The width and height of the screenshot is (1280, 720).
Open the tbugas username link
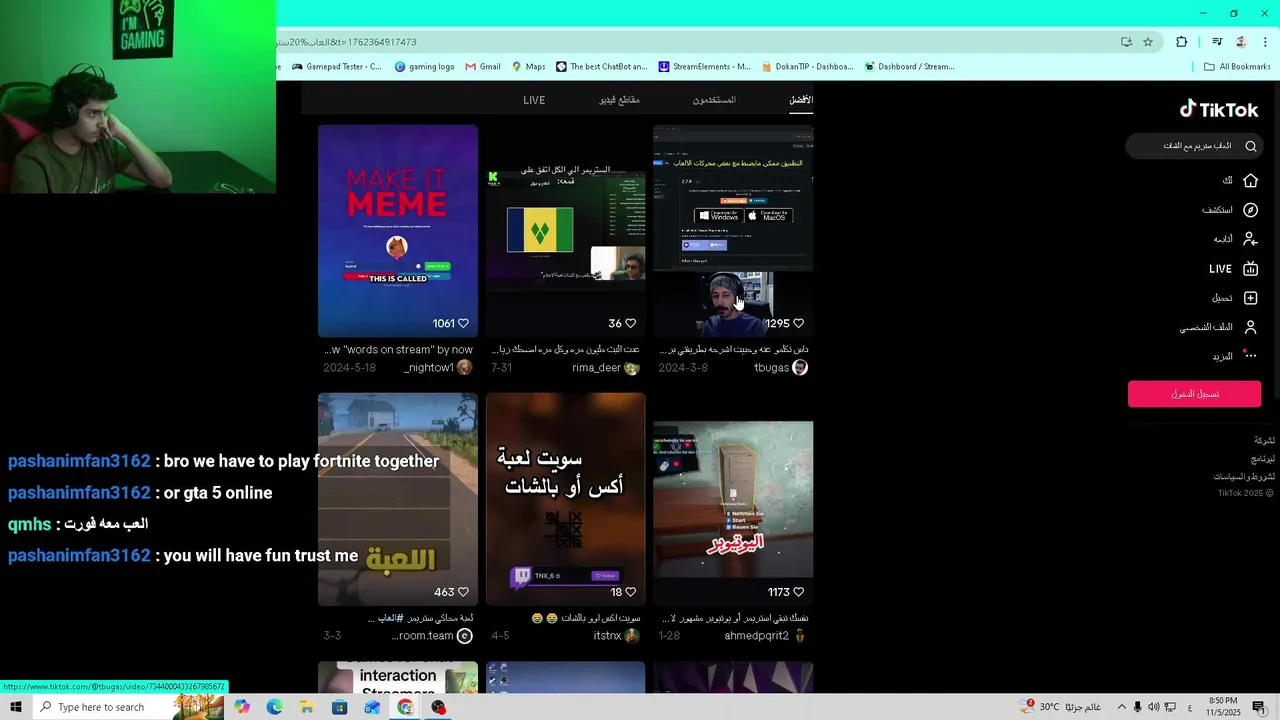(x=771, y=368)
